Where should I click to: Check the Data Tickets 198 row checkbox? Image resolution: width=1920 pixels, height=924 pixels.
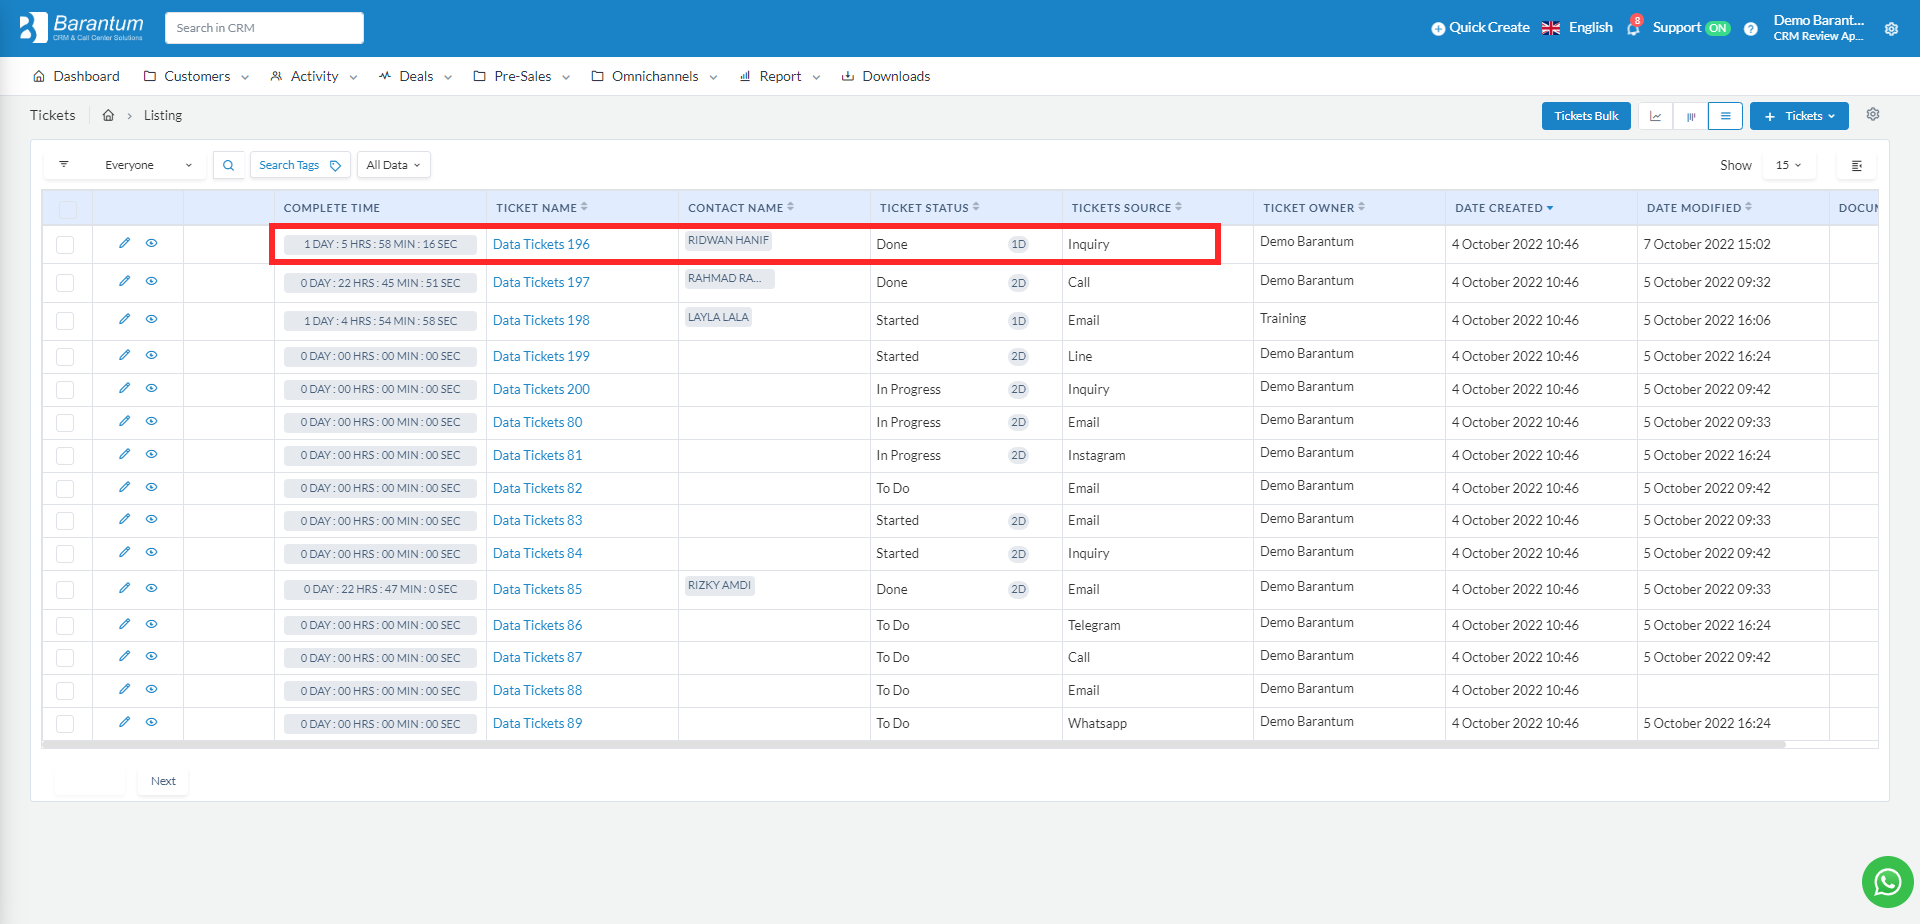click(x=65, y=321)
